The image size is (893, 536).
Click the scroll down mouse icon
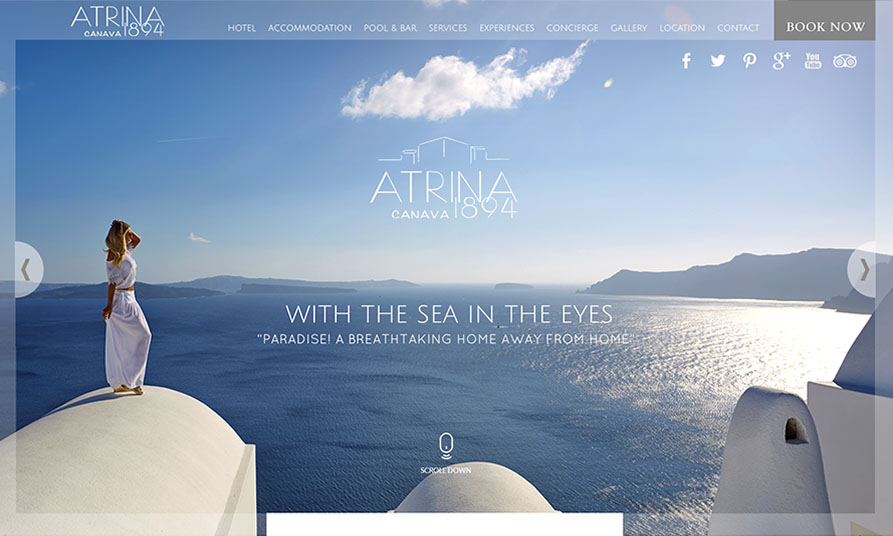tap(446, 446)
